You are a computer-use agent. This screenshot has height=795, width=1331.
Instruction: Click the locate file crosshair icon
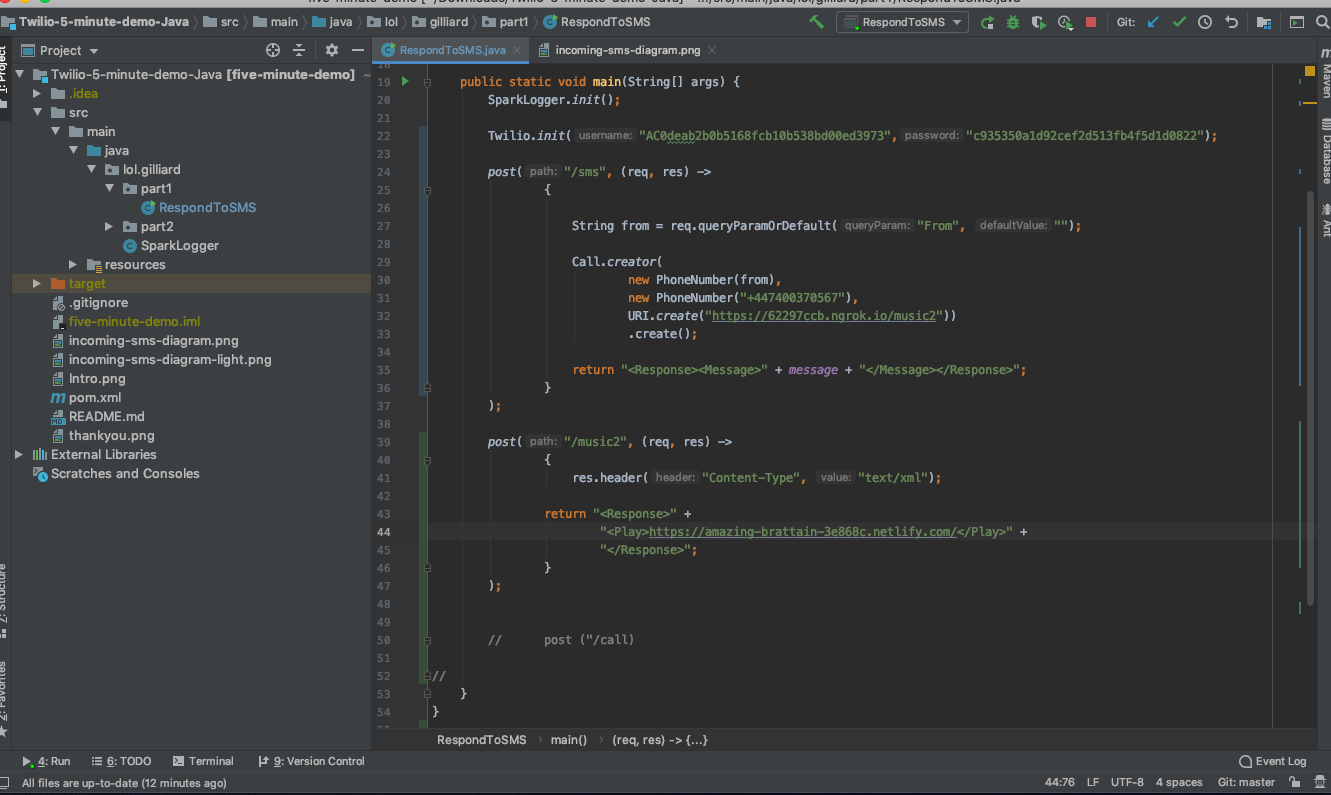tap(273, 50)
